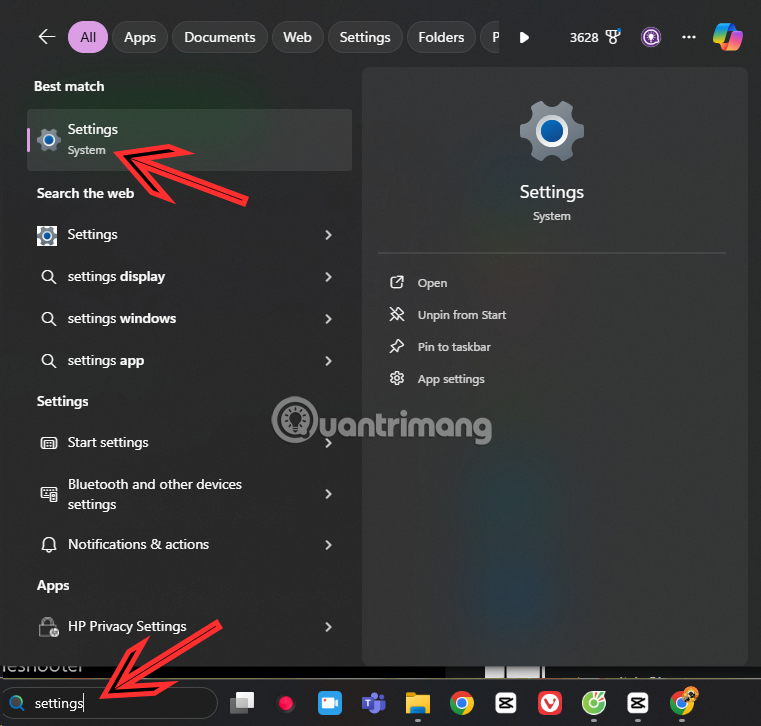This screenshot has width=761, height=726.
Task: Select the All filter tab
Action: click(88, 37)
